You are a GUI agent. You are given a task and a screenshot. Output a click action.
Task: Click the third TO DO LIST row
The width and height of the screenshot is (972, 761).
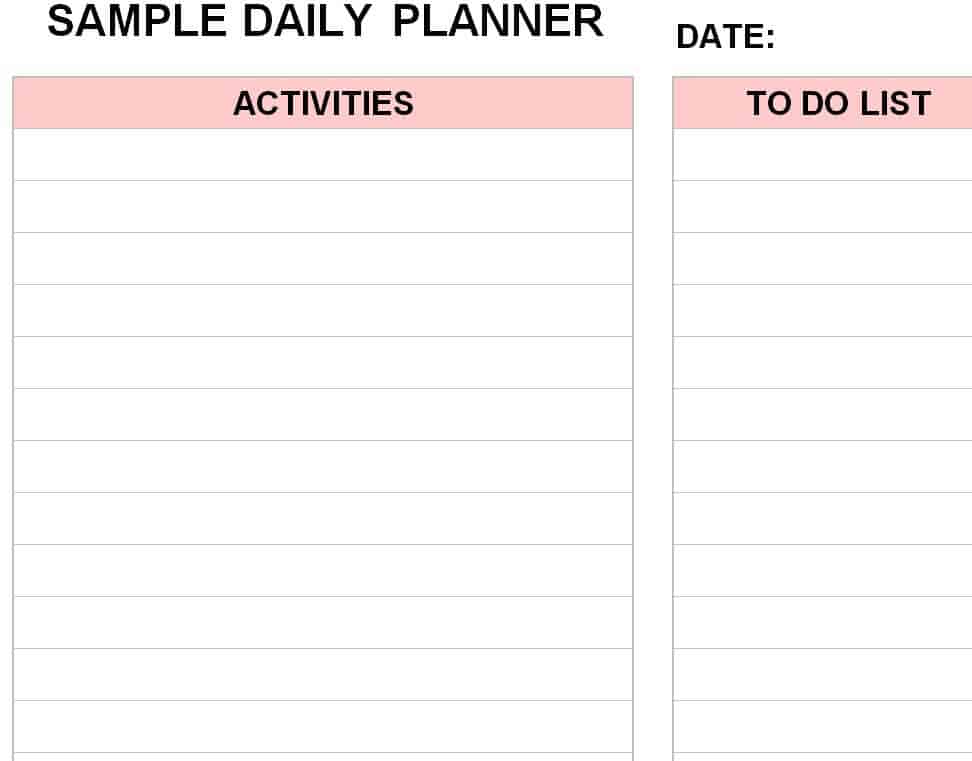(x=822, y=259)
